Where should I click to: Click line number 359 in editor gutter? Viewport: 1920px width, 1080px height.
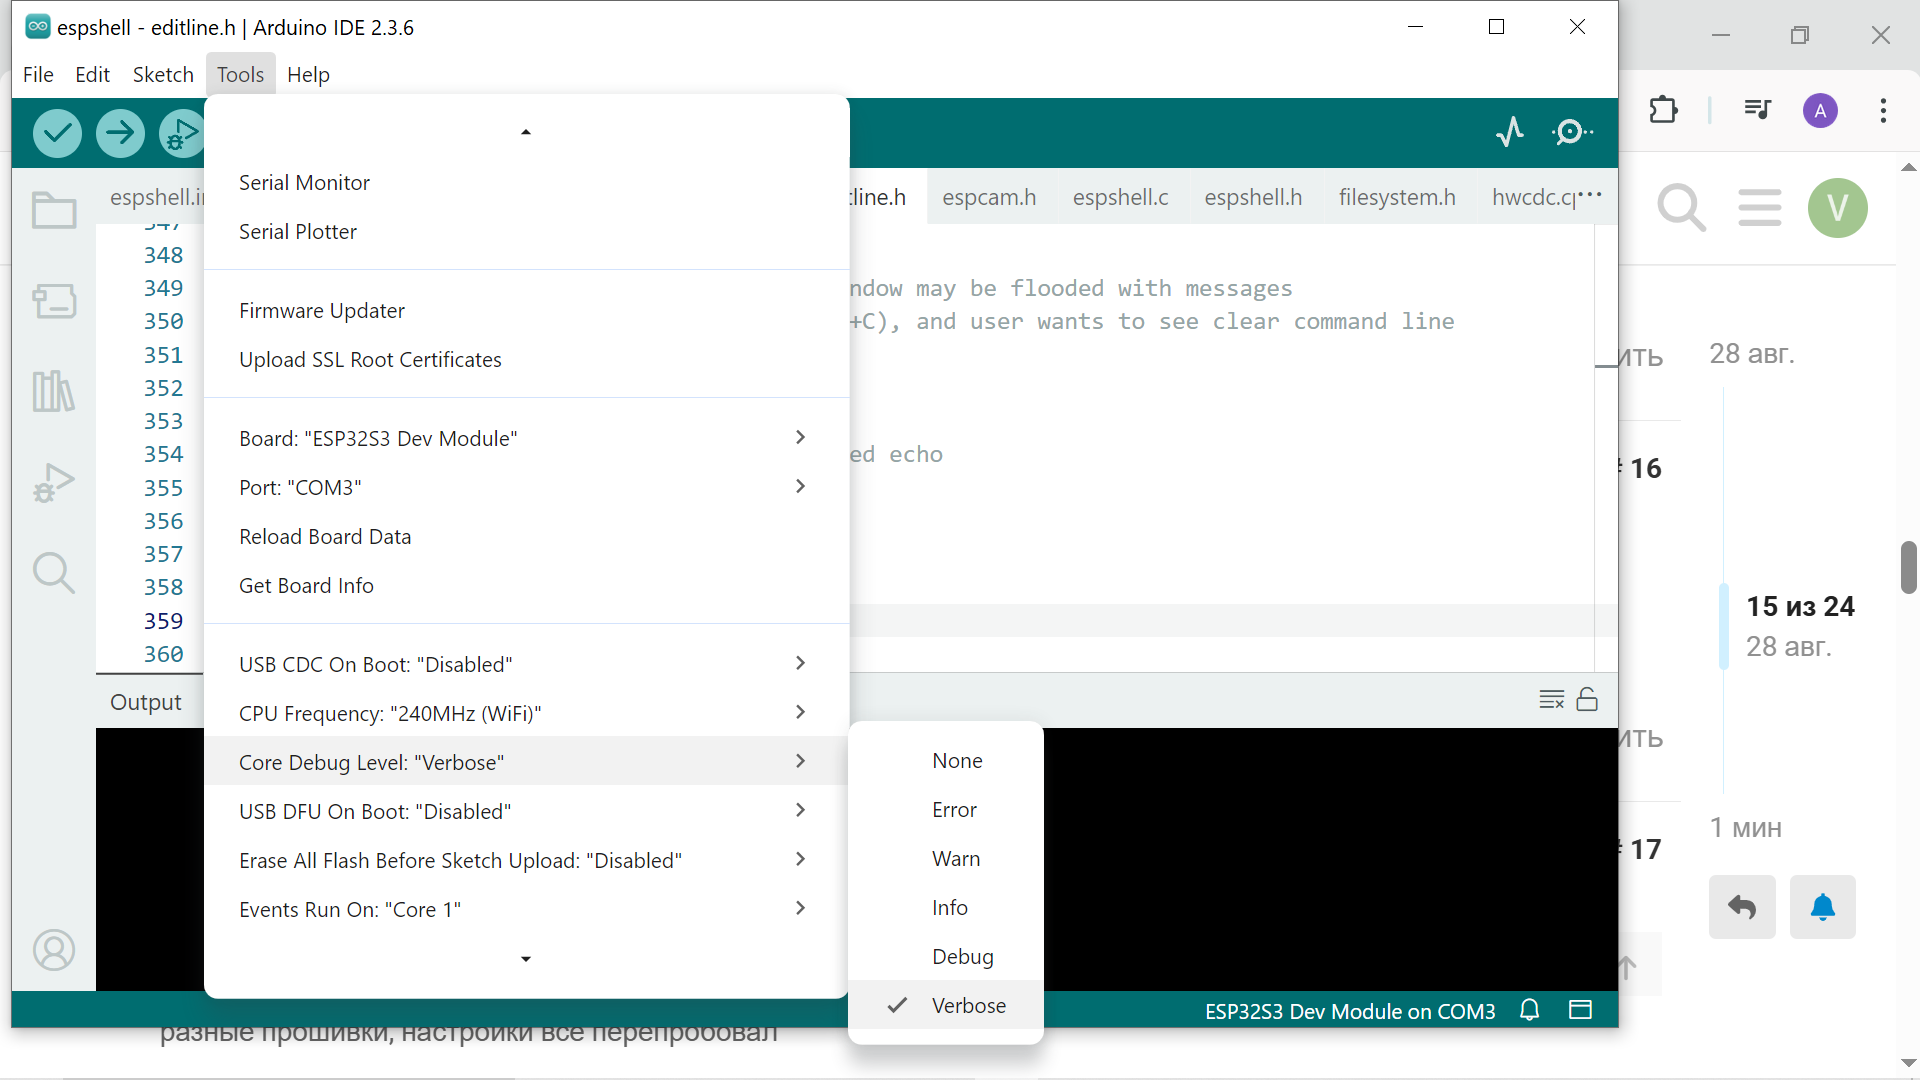point(163,621)
